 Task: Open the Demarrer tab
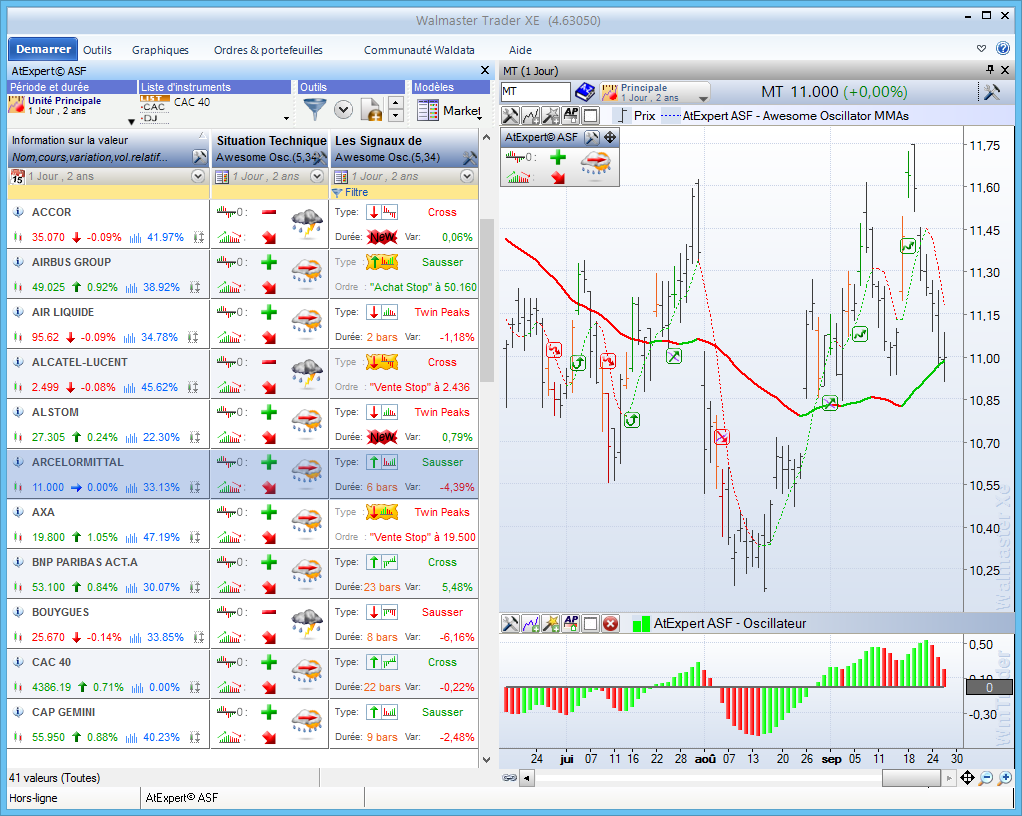point(43,49)
